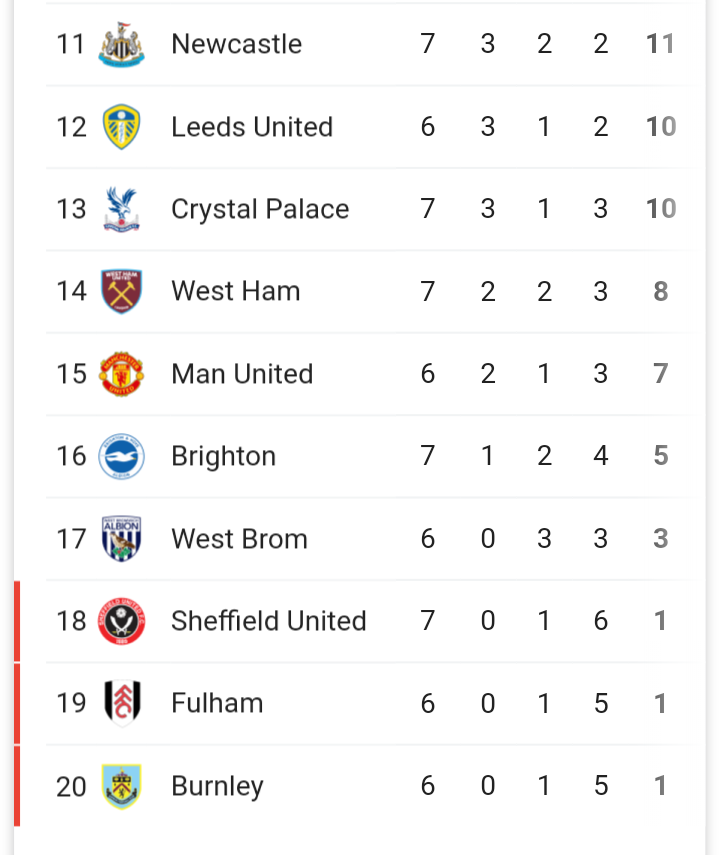Tap the Leeds United crest icon
Screen dimensions: 719x855
[x=122, y=127]
